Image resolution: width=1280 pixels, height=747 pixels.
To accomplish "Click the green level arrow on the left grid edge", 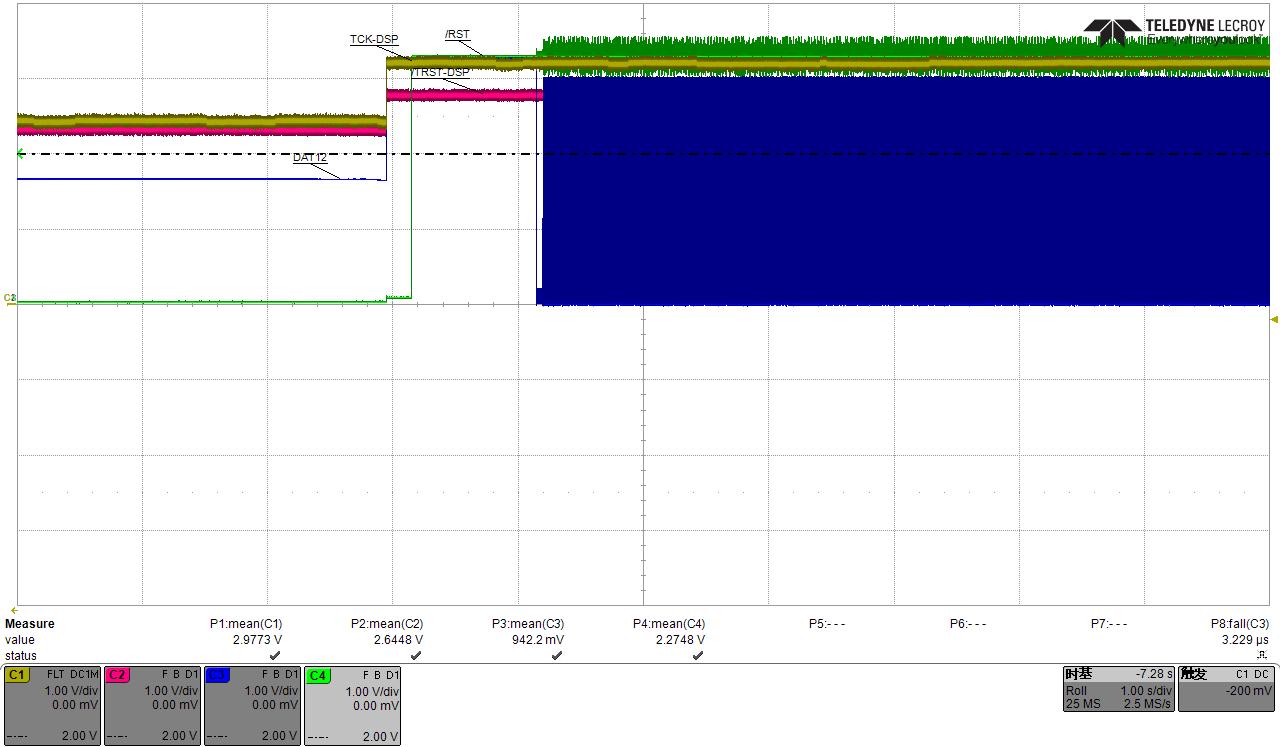I will point(21,153).
